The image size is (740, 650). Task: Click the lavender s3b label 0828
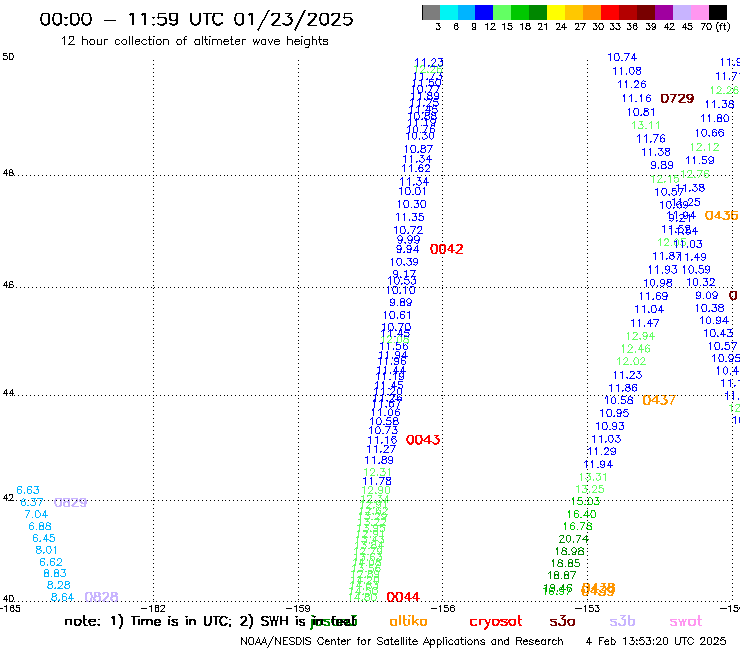[x=101, y=597]
